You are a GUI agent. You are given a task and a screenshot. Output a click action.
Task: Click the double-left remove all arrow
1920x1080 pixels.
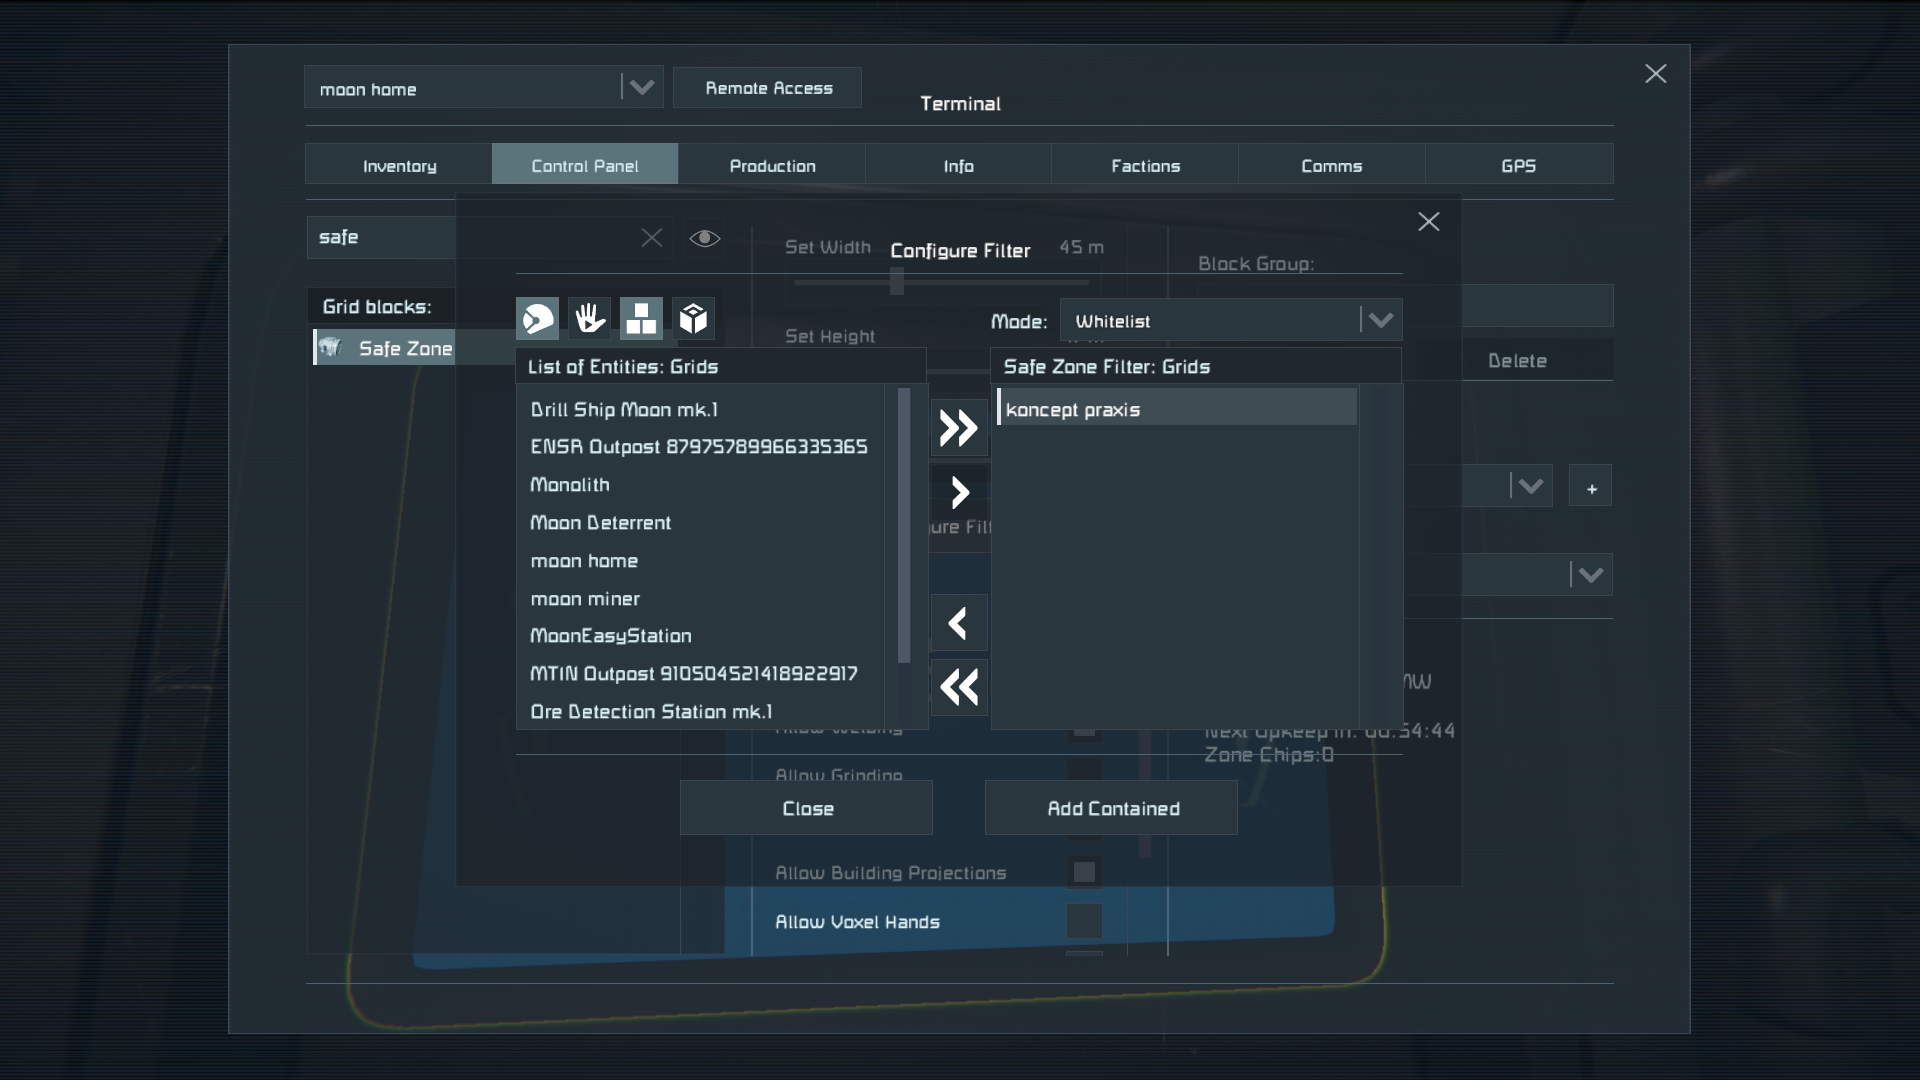959,688
